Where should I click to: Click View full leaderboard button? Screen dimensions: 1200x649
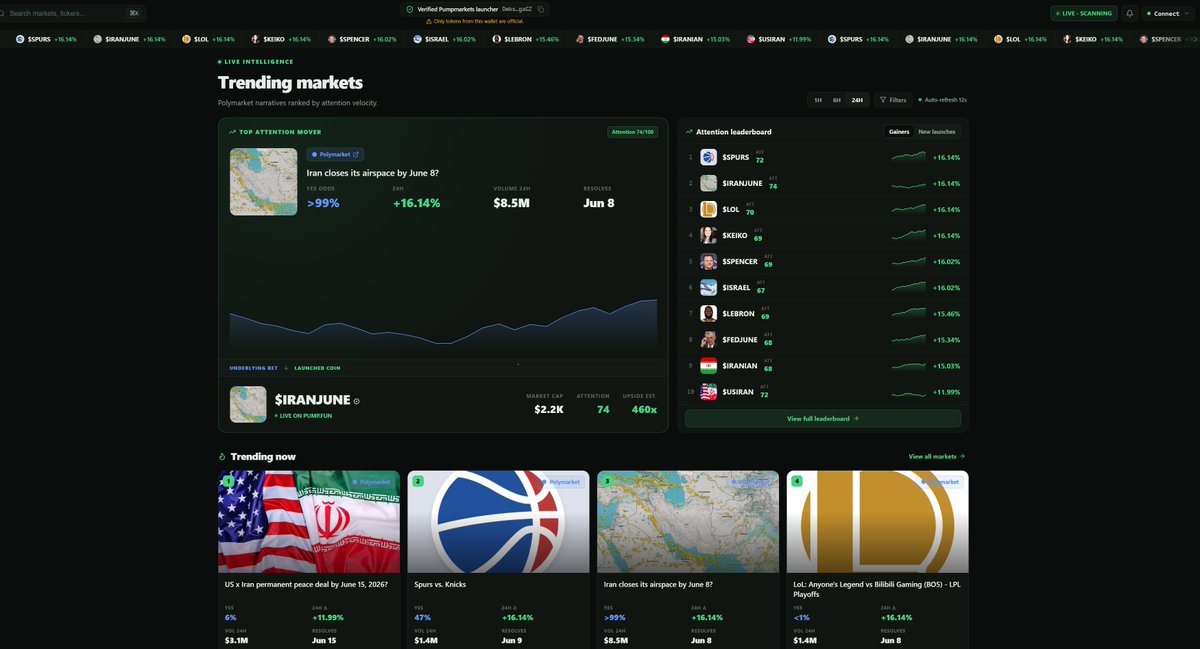[823, 419]
